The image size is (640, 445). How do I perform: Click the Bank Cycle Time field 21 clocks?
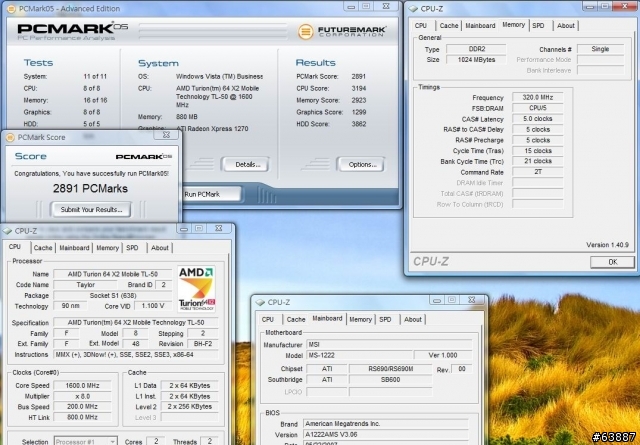coord(538,161)
